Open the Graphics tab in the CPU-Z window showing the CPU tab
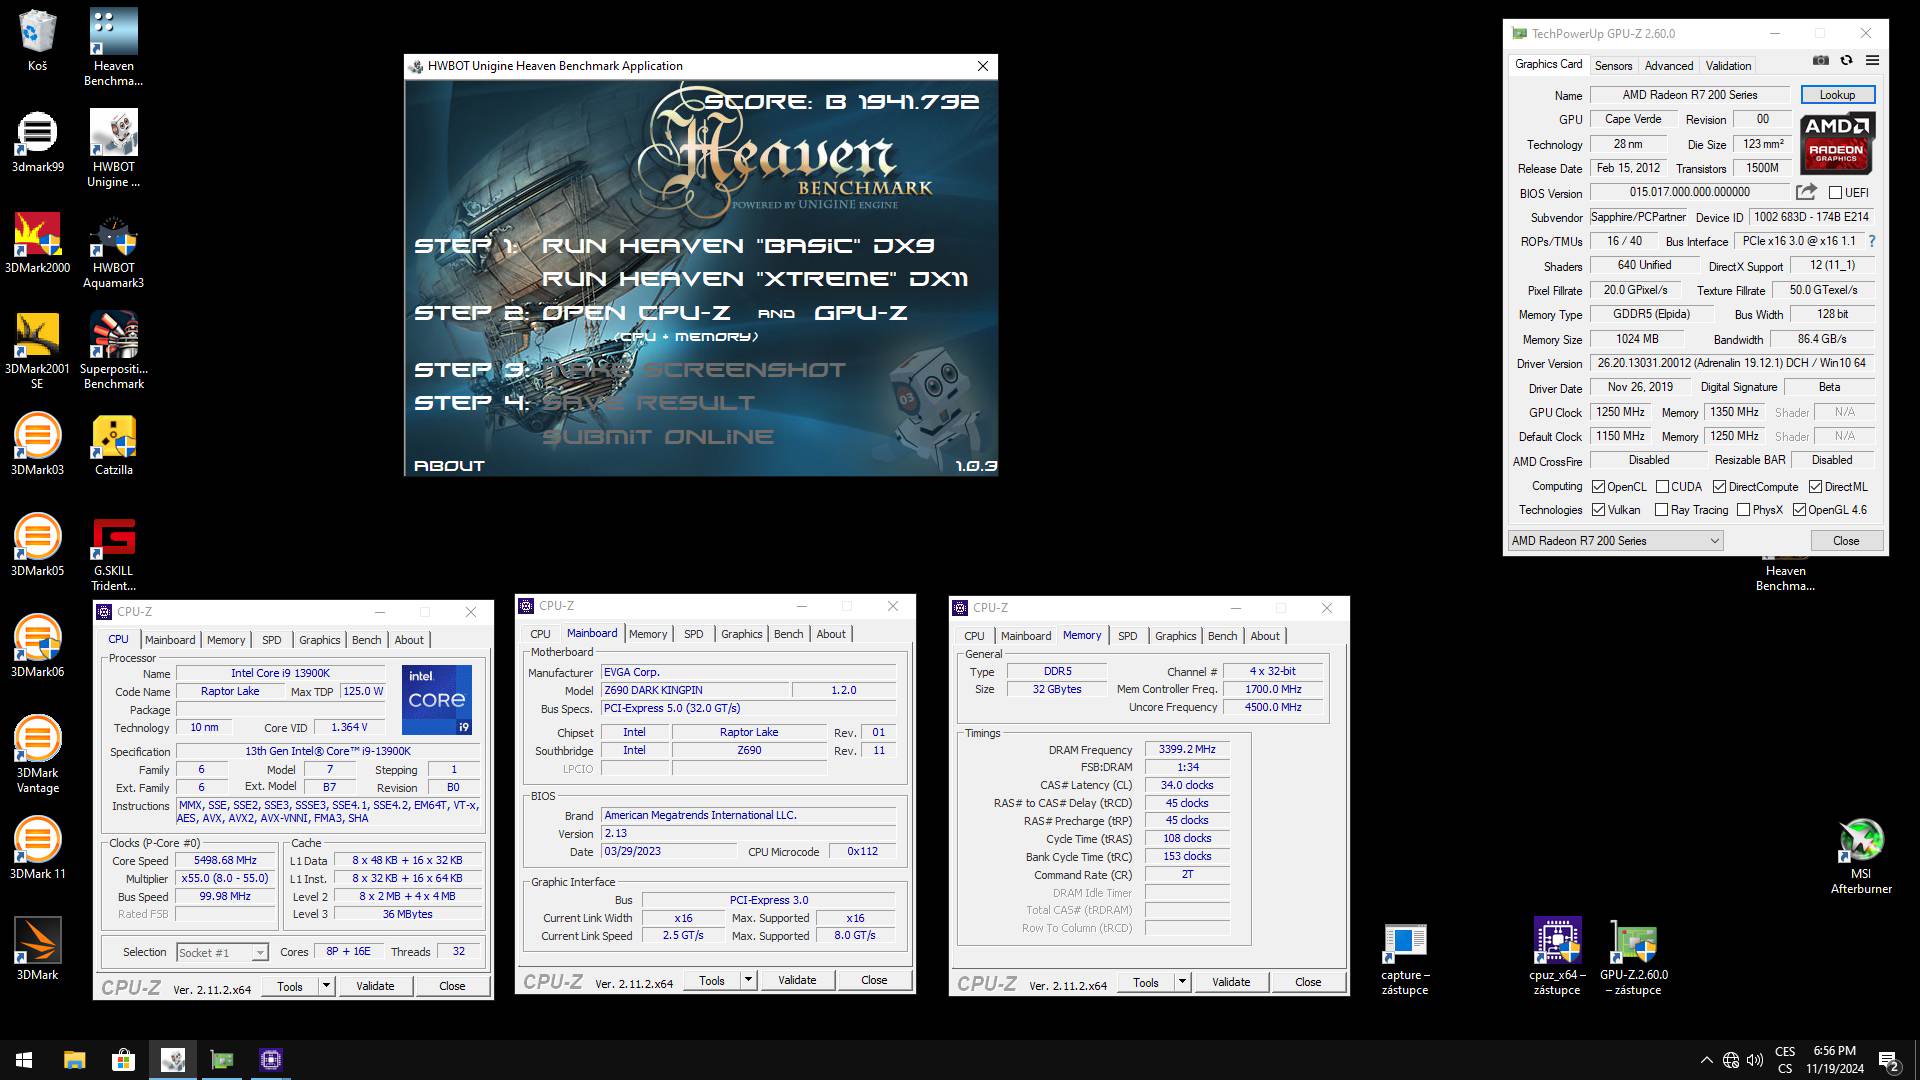Image resolution: width=1920 pixels, height=1080 pixels. 319,640
